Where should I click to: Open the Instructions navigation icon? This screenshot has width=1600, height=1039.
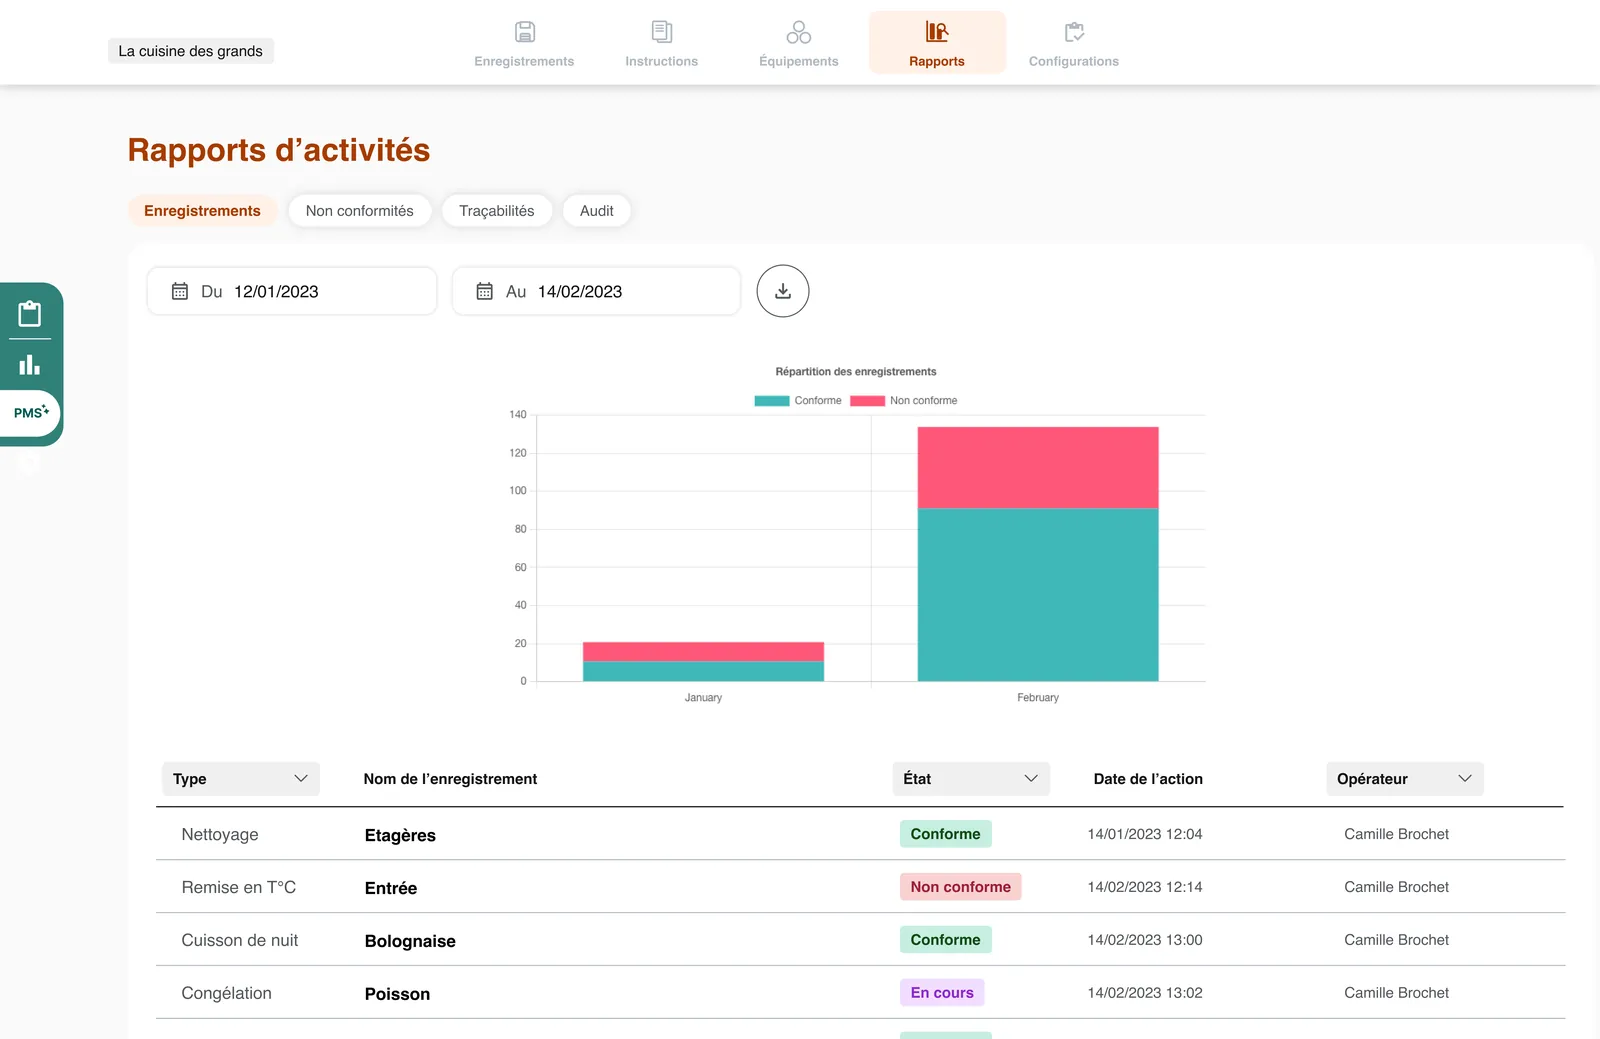662,32
